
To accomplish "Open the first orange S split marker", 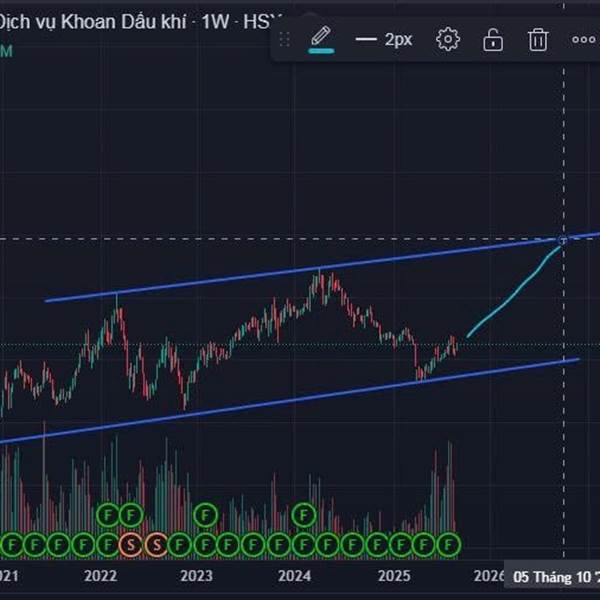I will pyautogui.click(x=131, y=544).
